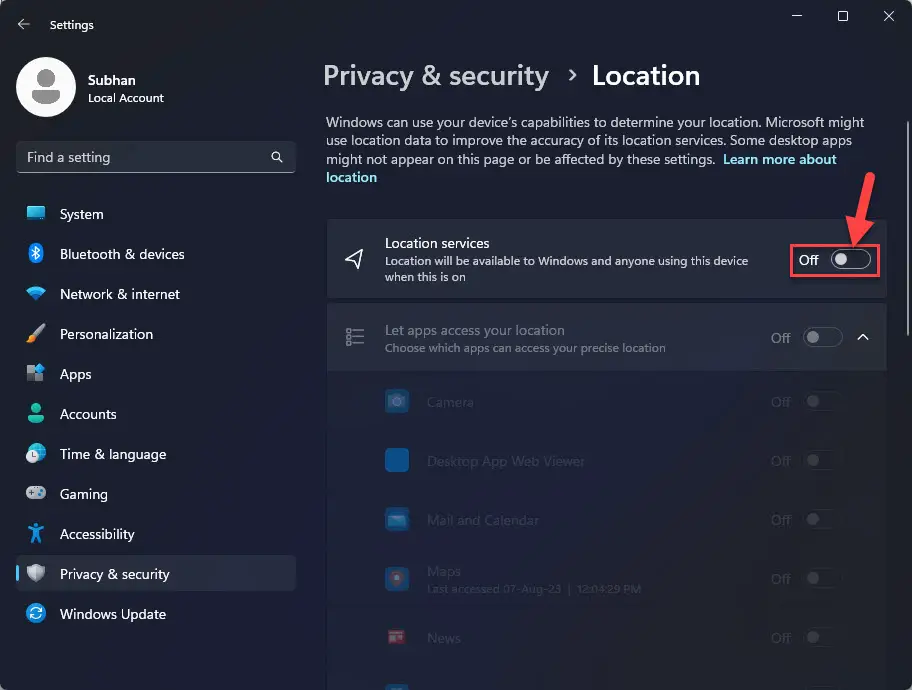The image size is (912, 690).
Task: Click the Bluetooth icon in sidebar
Action: click(x=36, y=254)
